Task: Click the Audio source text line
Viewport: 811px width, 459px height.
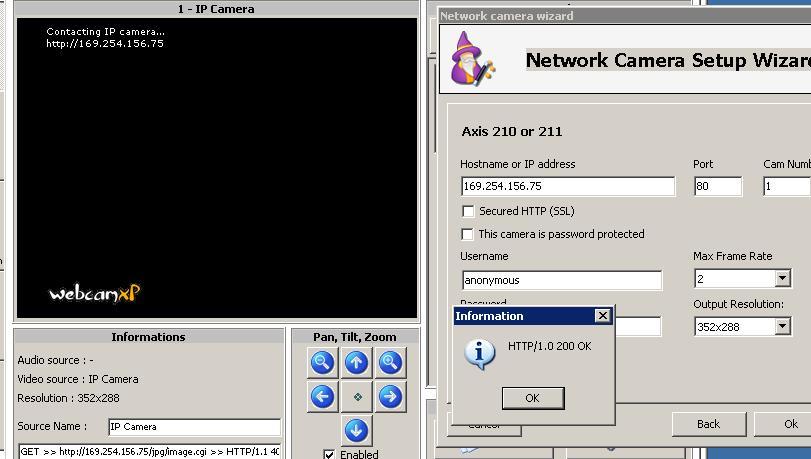Action: (x=55, y=360)
